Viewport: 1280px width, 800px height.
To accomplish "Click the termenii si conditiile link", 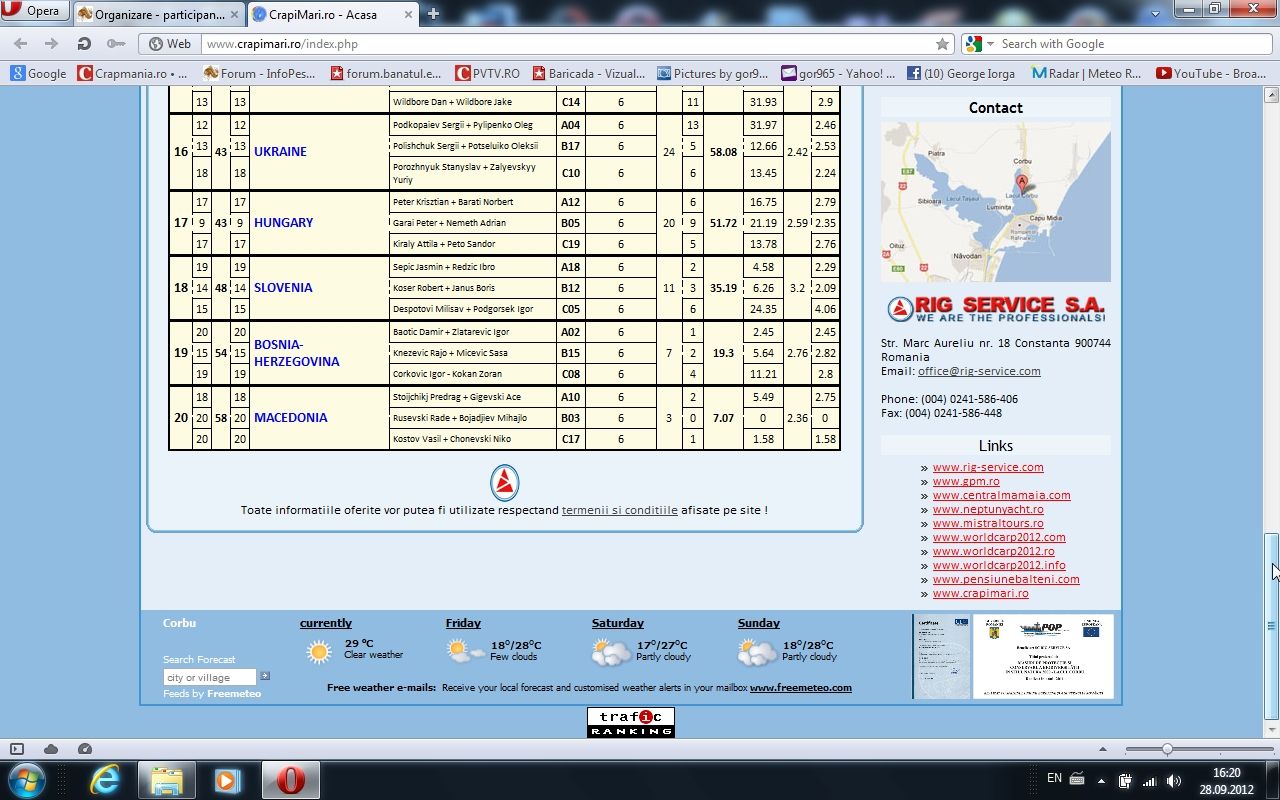I will coord(619,510).
